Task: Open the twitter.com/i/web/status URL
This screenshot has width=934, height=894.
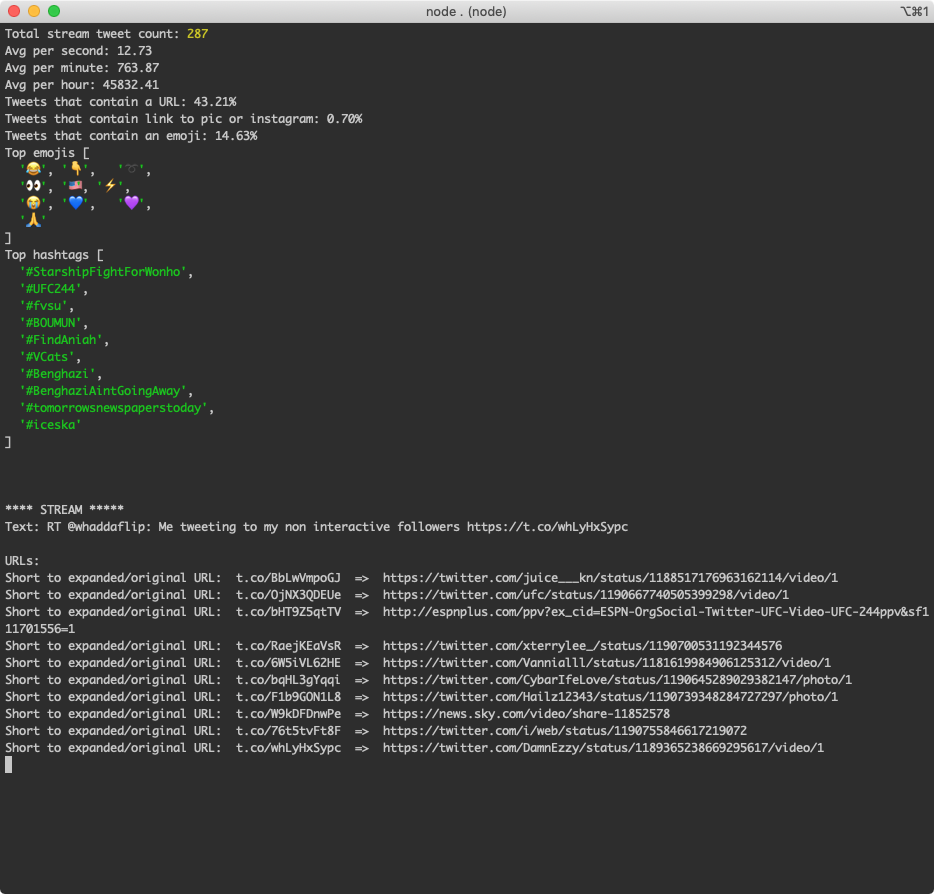Action: pos(565,731)
